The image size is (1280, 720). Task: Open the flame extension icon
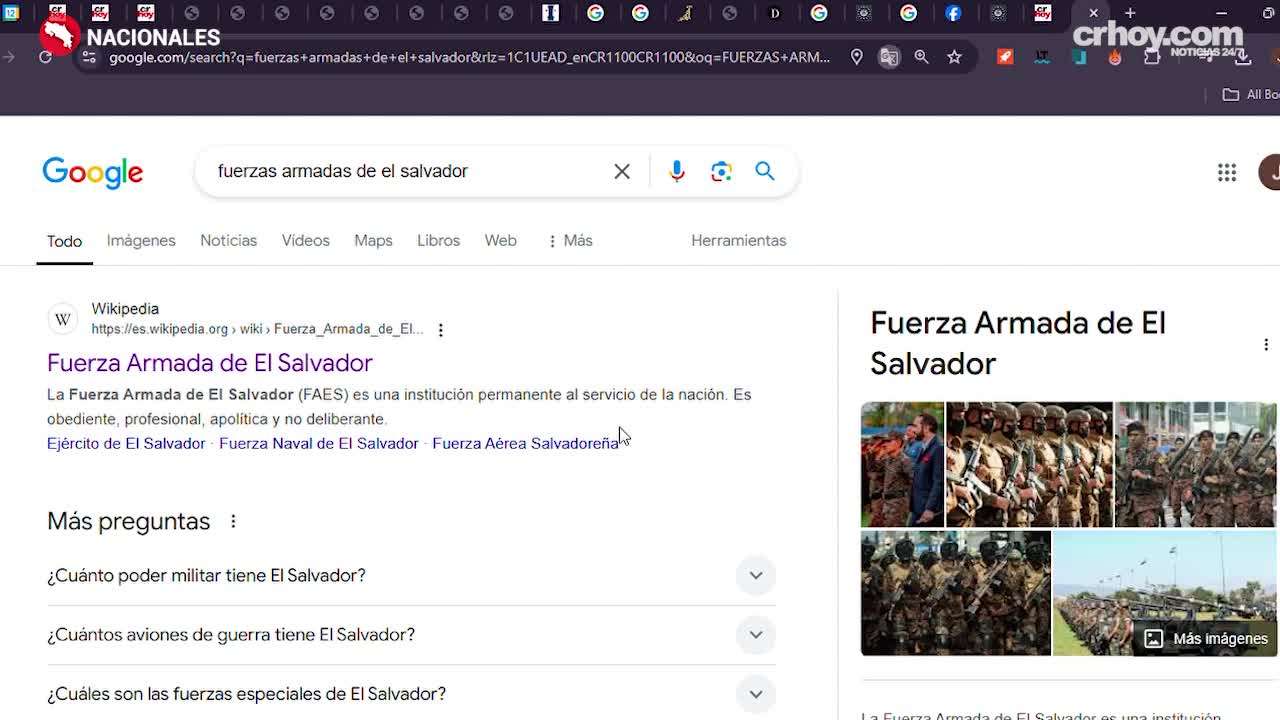tap(1115, 57)
